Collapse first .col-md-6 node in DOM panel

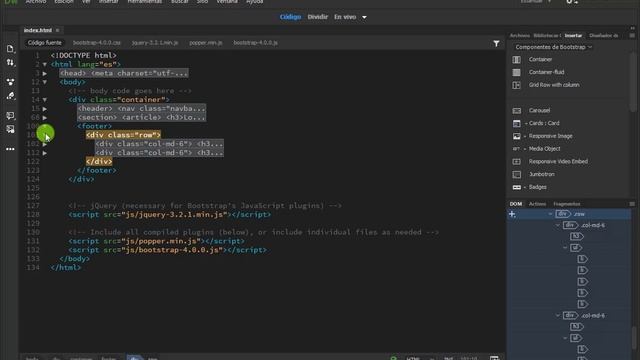pyautogui.click(x=558, y=225)
